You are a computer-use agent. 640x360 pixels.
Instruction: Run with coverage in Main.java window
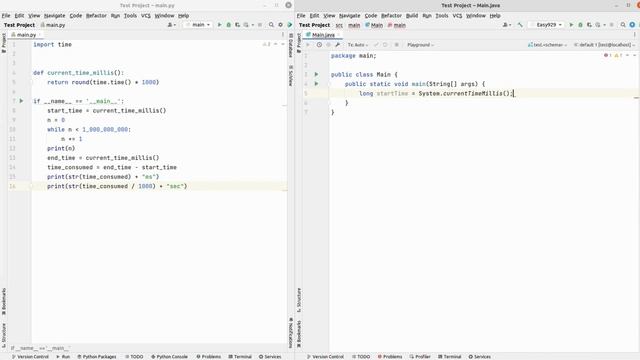tap(589, 25)
